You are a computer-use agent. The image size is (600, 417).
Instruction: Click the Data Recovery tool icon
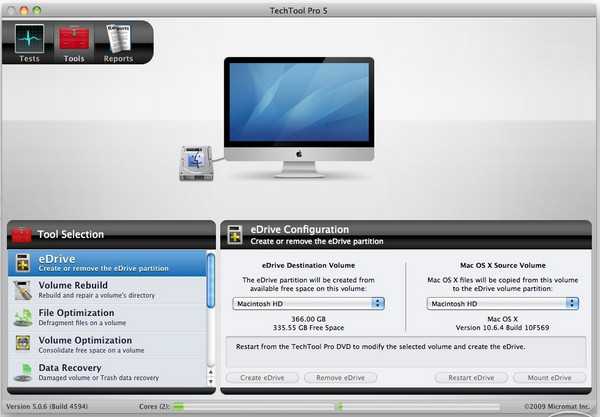(x=24, y=373)
